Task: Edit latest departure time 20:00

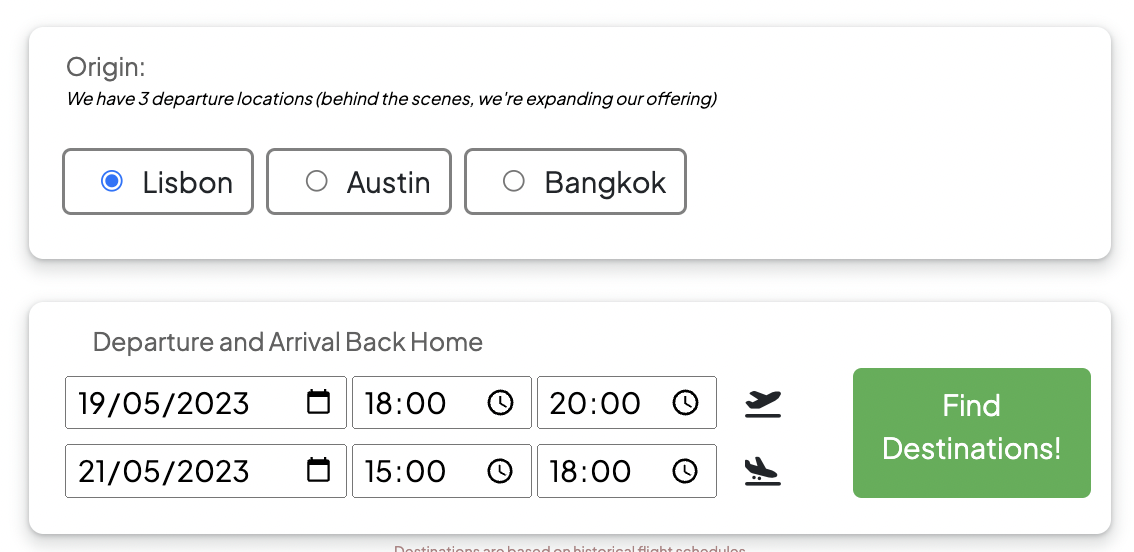Action: point(627,402)
